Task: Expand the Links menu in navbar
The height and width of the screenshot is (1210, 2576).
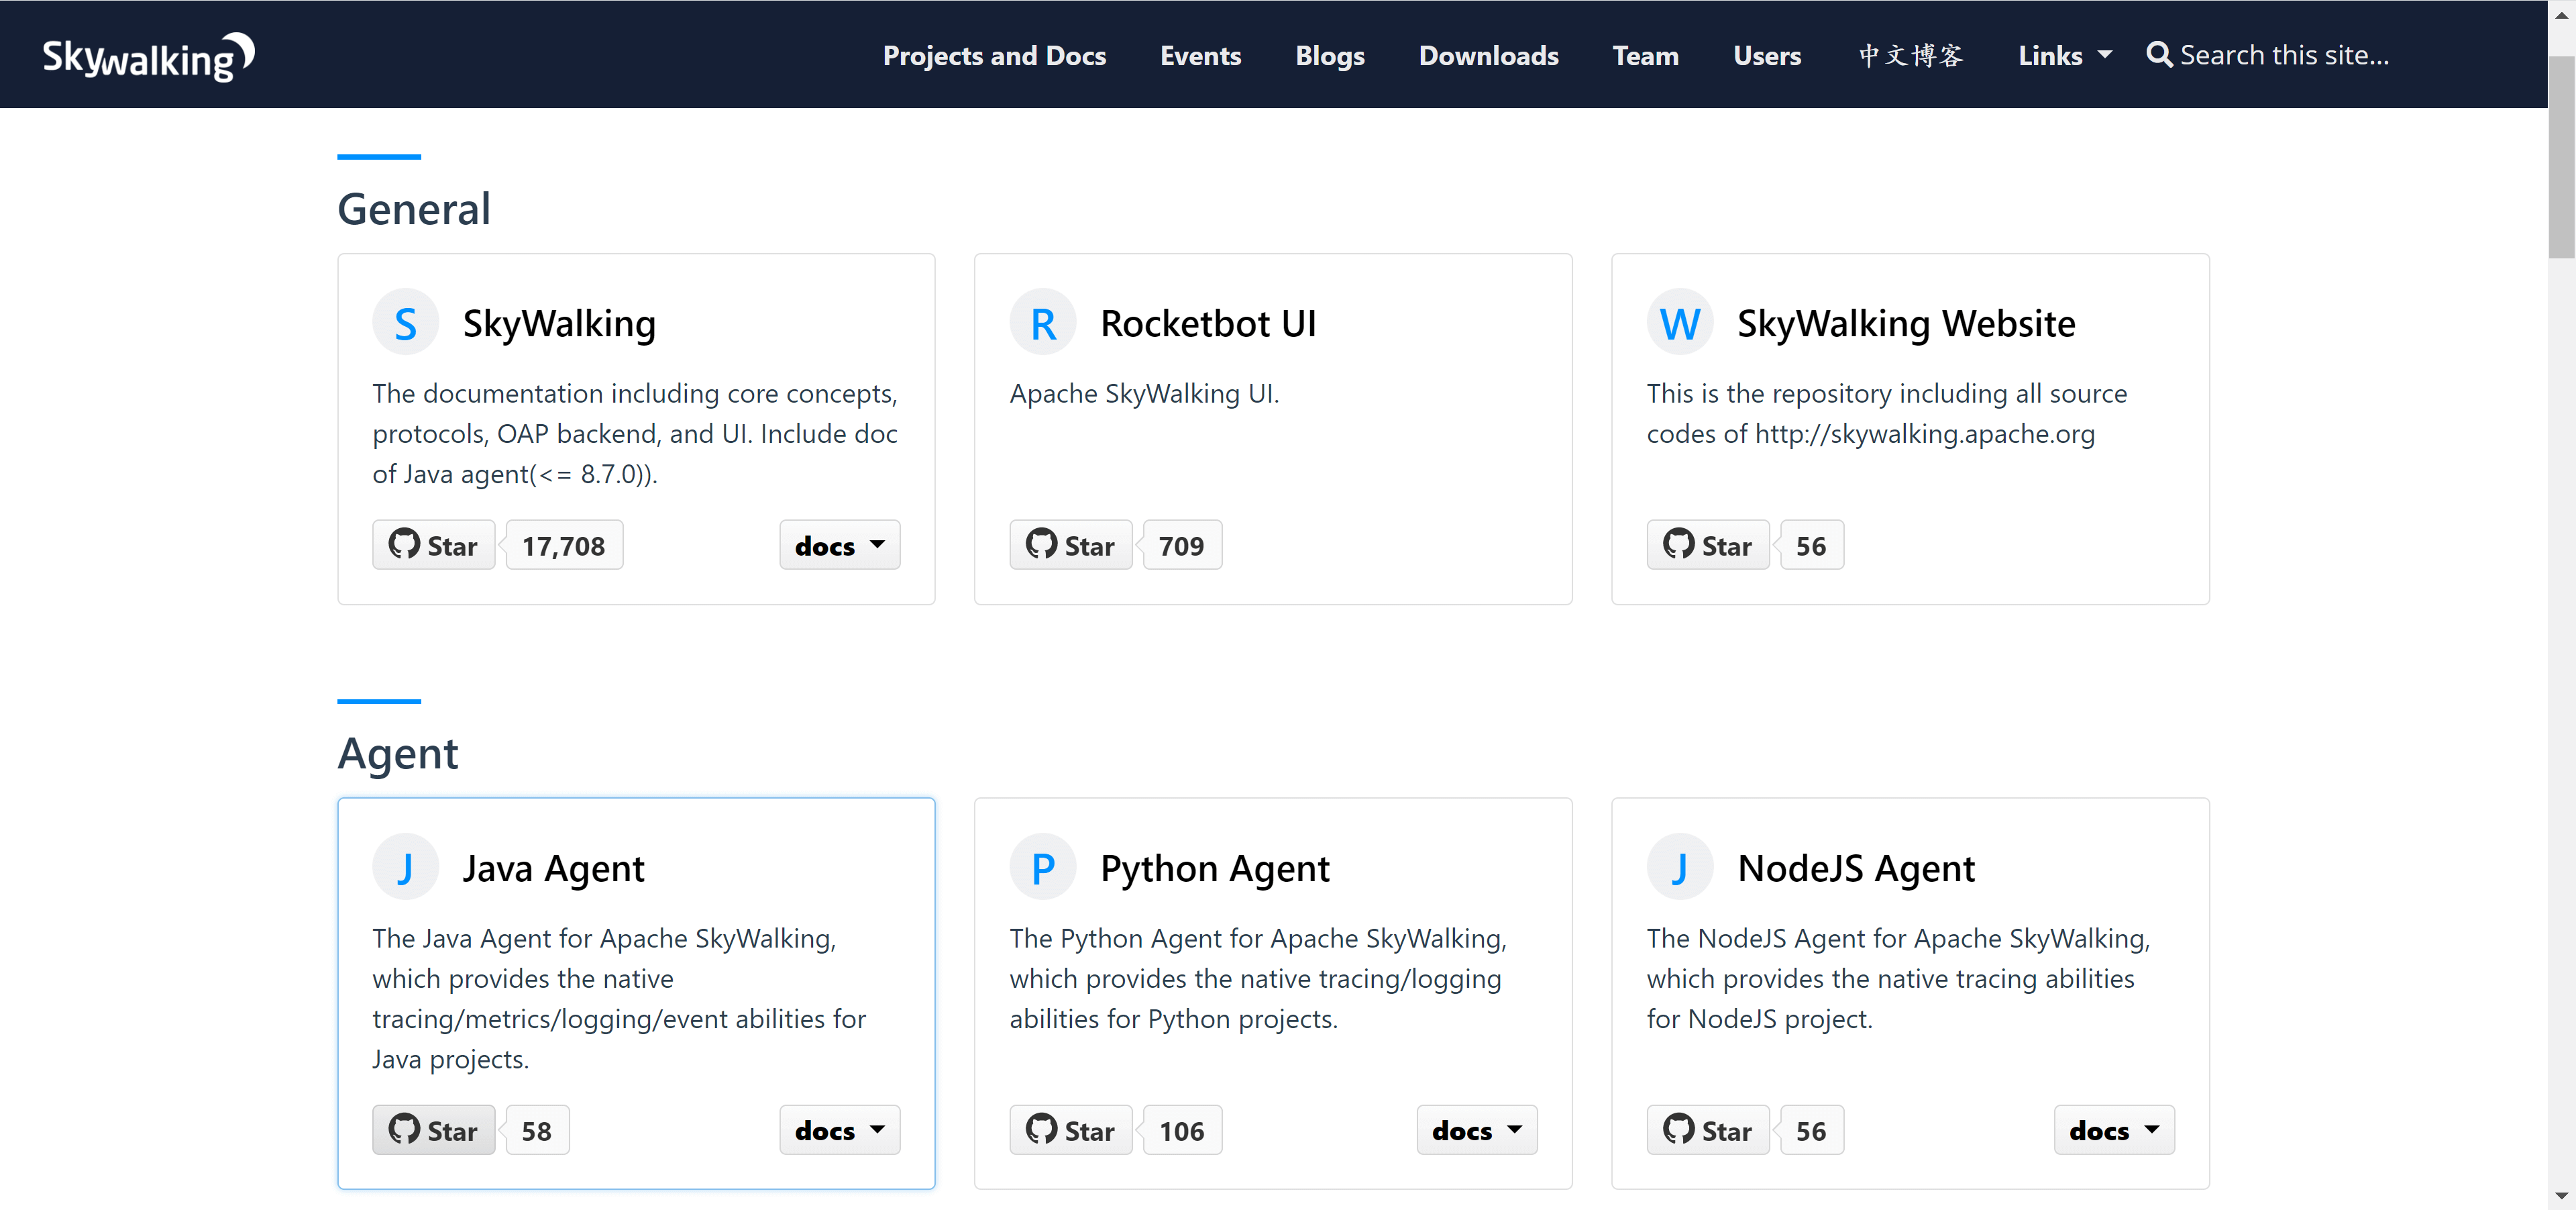Action: point(2064,56)
